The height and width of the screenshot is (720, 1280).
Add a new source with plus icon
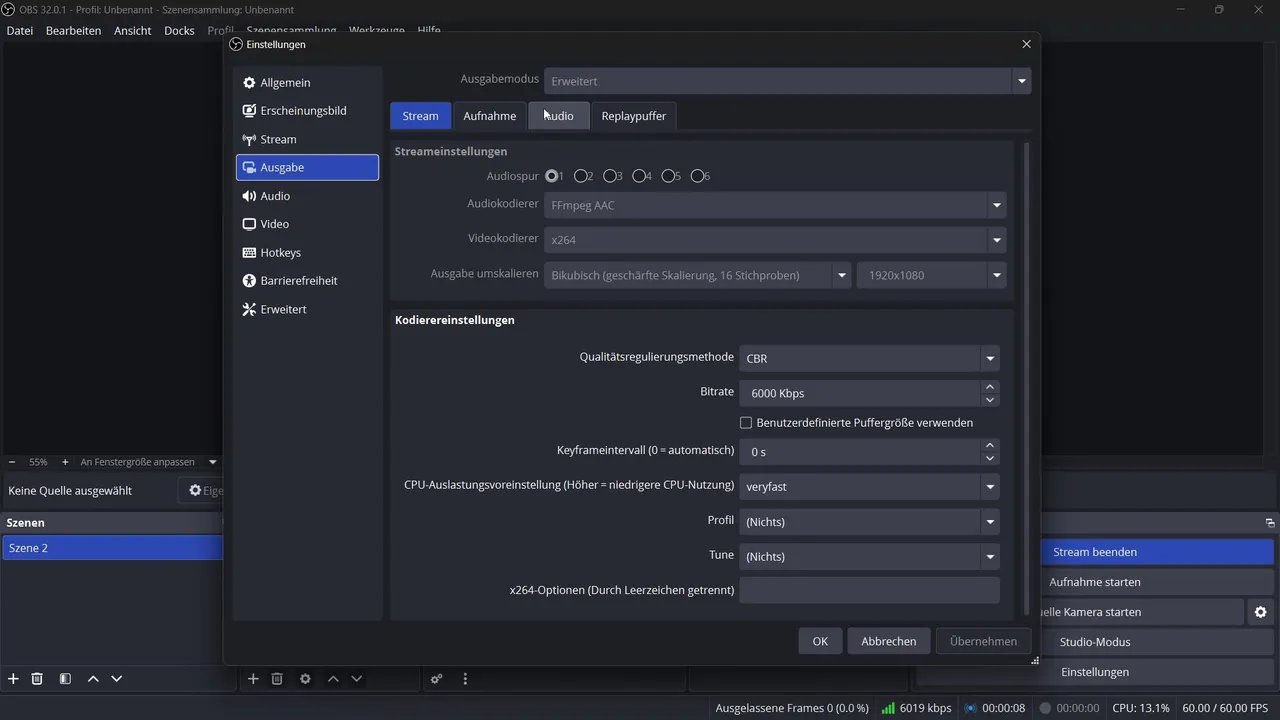tap(253, 679)
